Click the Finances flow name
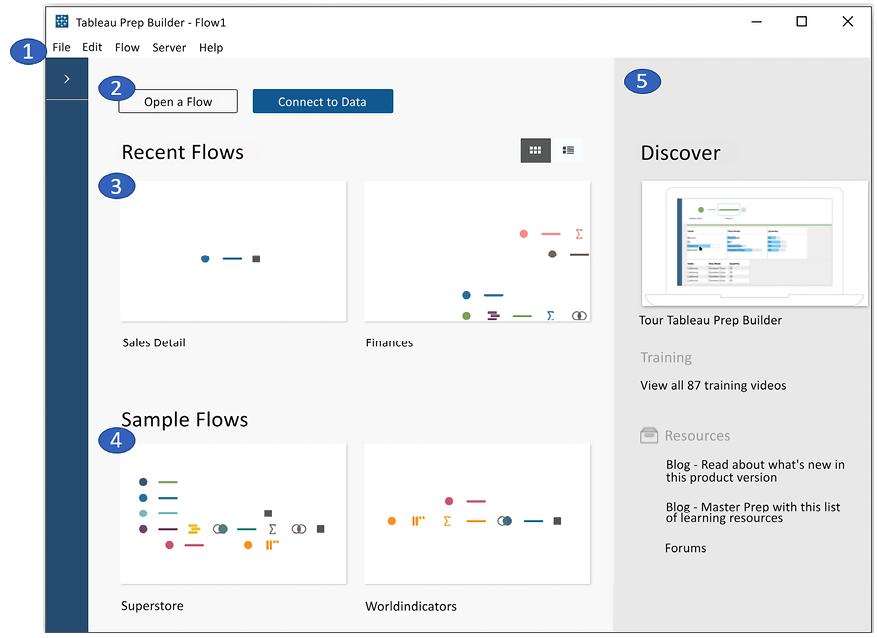This screenshot has width=877, height=638. tap(389, 343)
